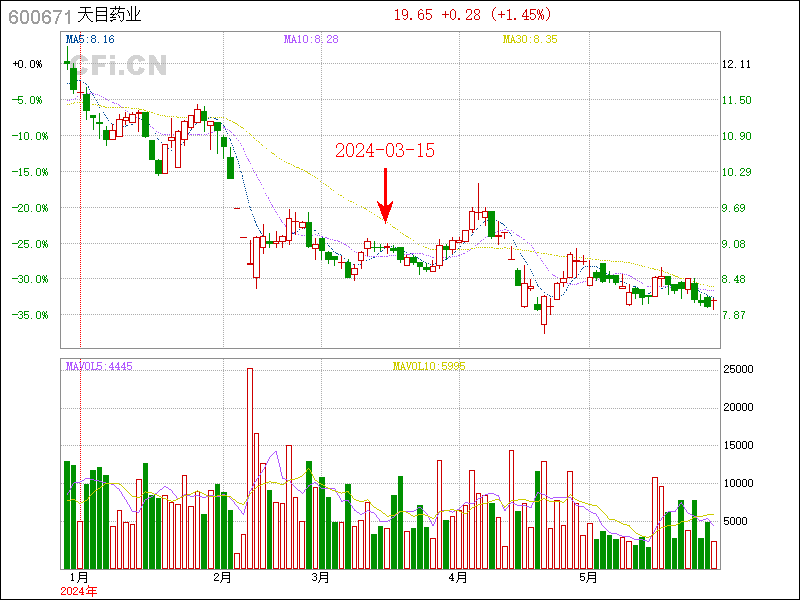Click the stock code 600671
Image resolution: width=800 pixels, height=600 pixels.
click(x=39, y=16)
